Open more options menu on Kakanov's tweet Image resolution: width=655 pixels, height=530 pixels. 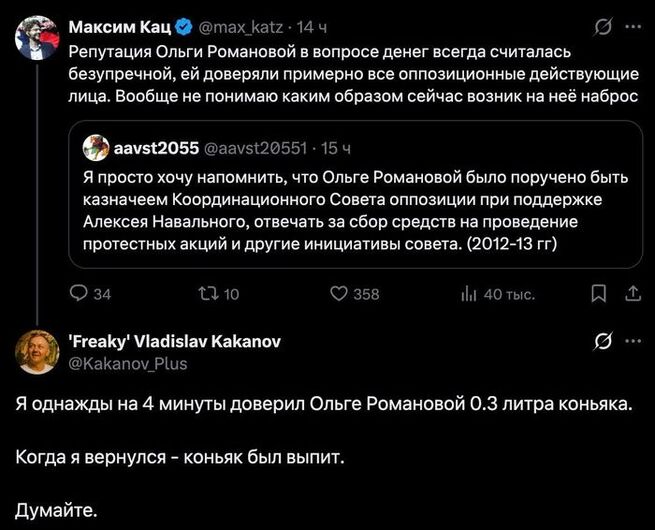coord(632,341)
